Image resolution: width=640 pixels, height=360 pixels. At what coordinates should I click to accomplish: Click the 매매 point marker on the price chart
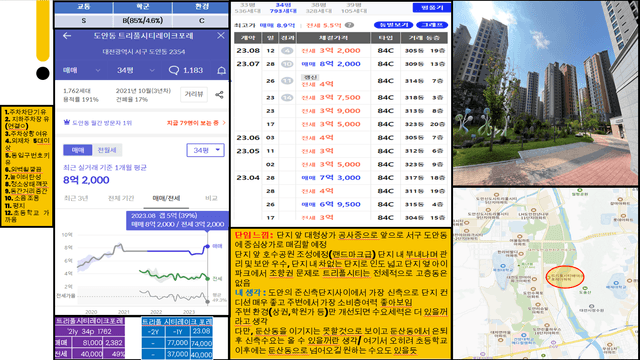point(207,246)
